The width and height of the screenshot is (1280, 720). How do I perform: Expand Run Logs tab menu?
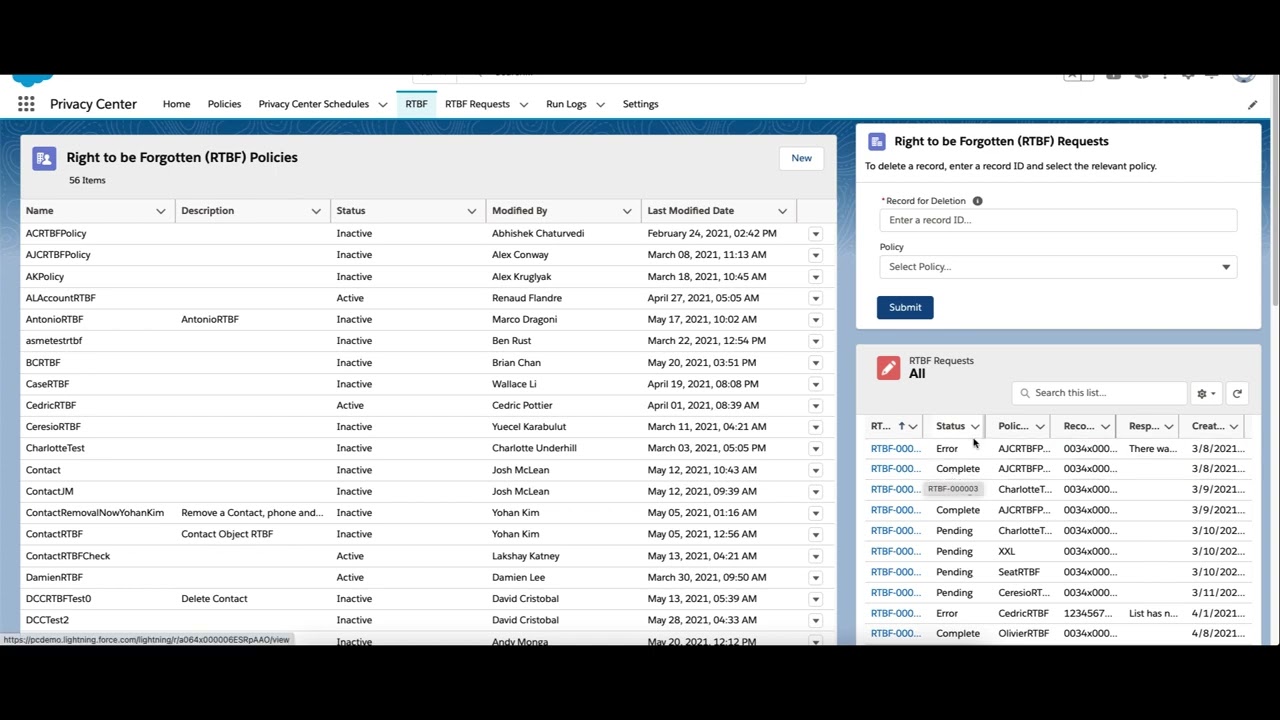(x=600, y=104)
